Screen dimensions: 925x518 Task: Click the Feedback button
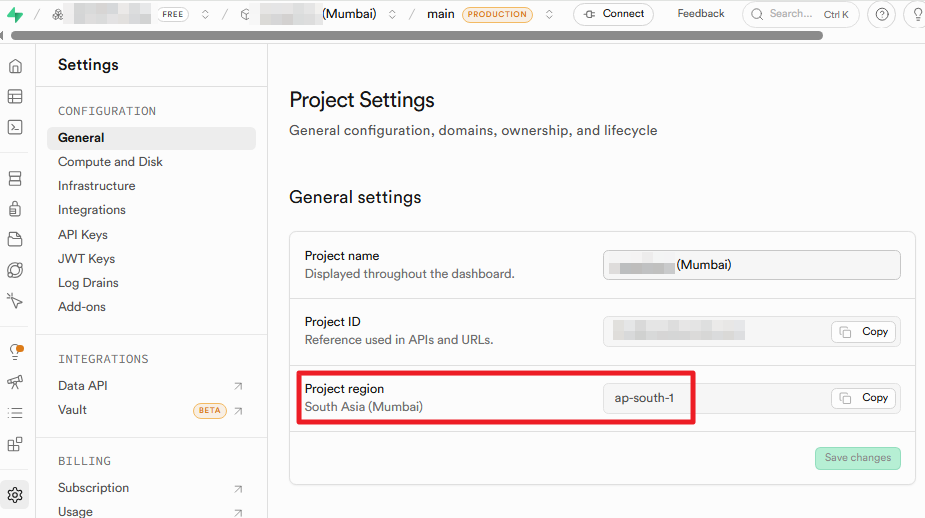701,14
